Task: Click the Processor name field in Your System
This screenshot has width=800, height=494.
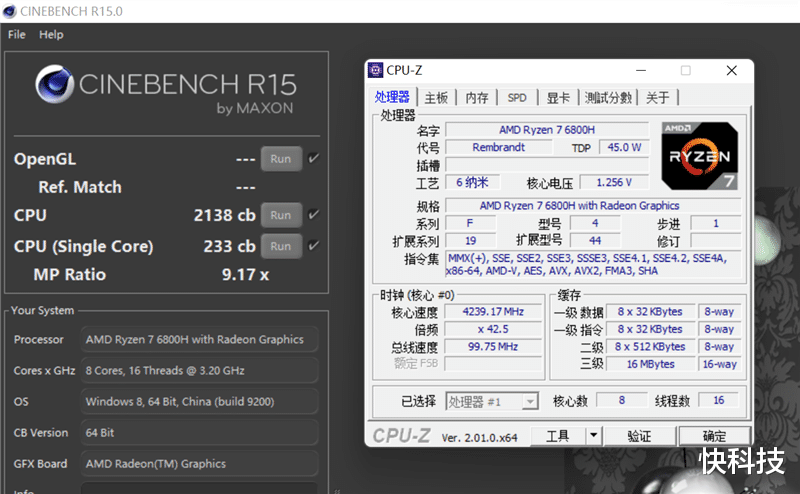Action: click(200, 339)
